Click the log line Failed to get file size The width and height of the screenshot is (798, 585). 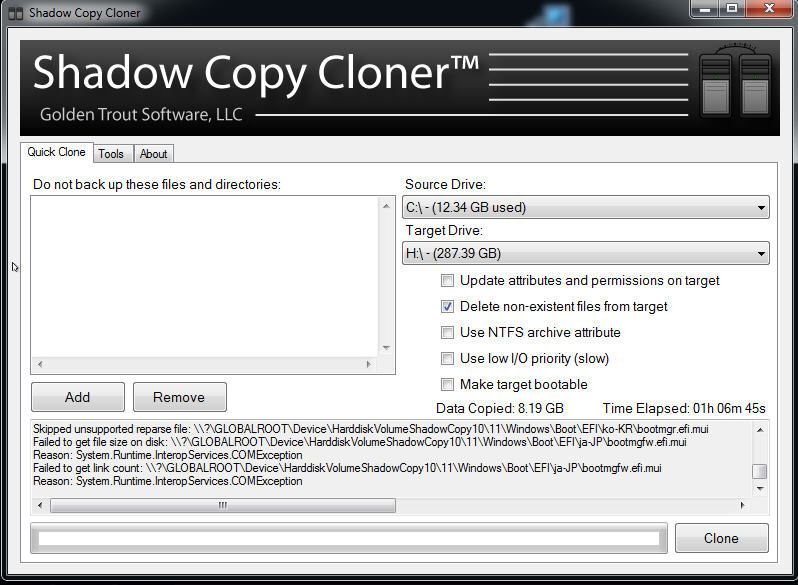point(359,442)
